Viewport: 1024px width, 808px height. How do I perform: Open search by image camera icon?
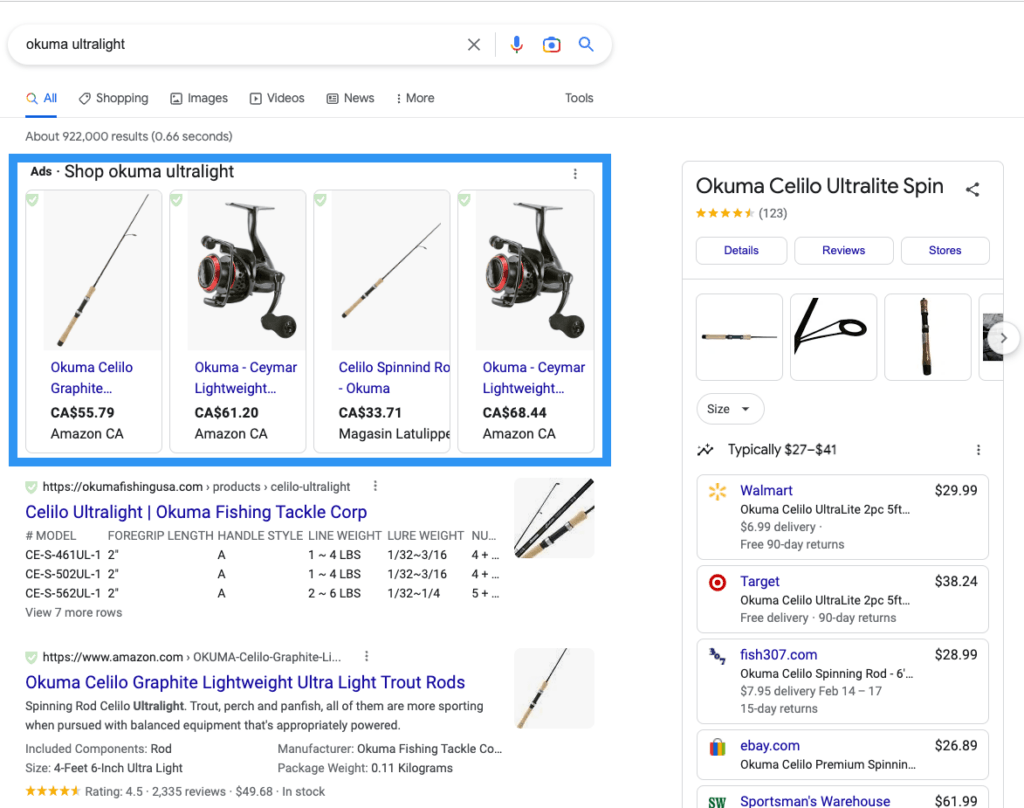point(551,44)
